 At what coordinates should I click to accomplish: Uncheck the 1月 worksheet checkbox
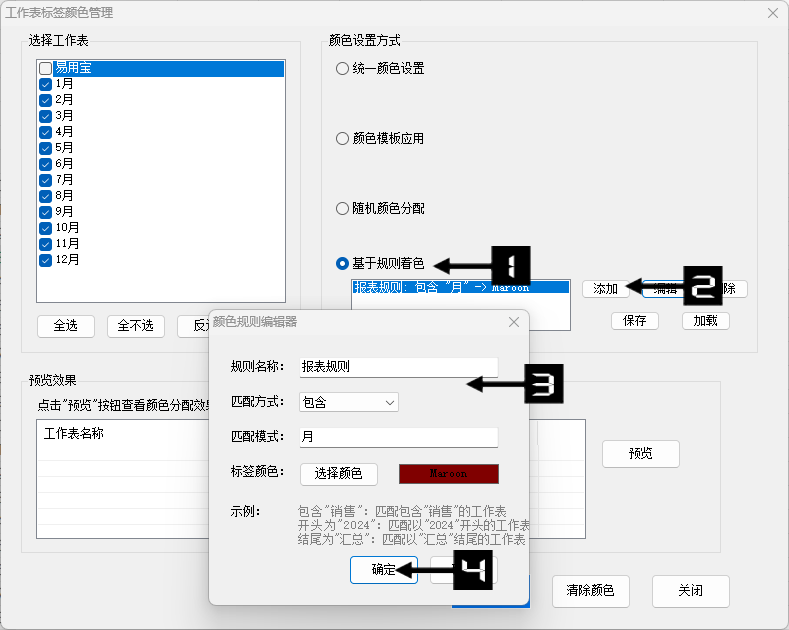(45, 85)
